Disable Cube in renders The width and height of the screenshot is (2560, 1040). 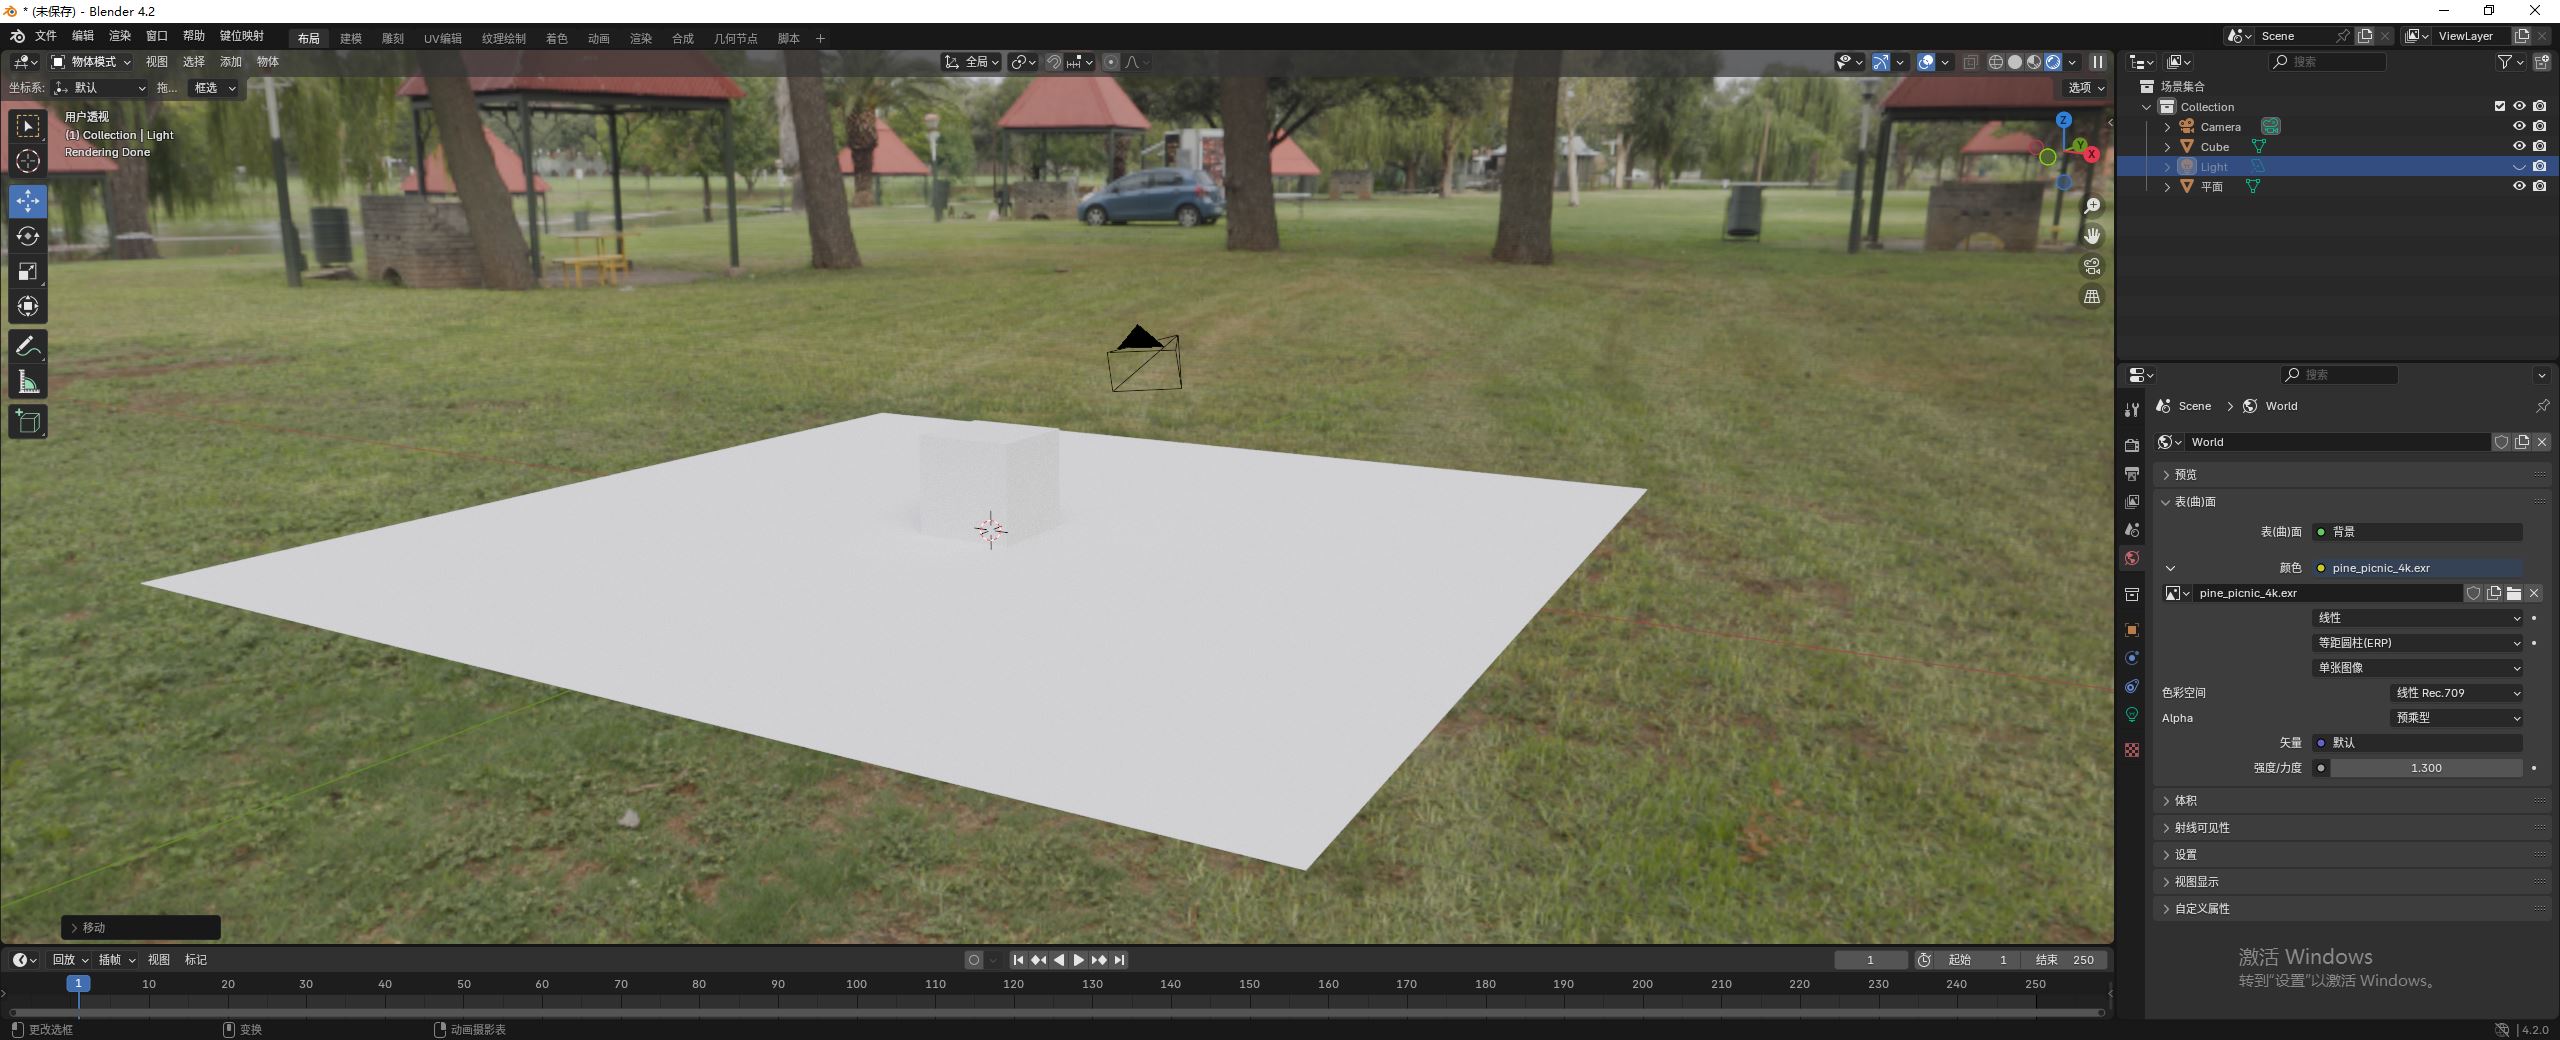(x=2540, y=146)
